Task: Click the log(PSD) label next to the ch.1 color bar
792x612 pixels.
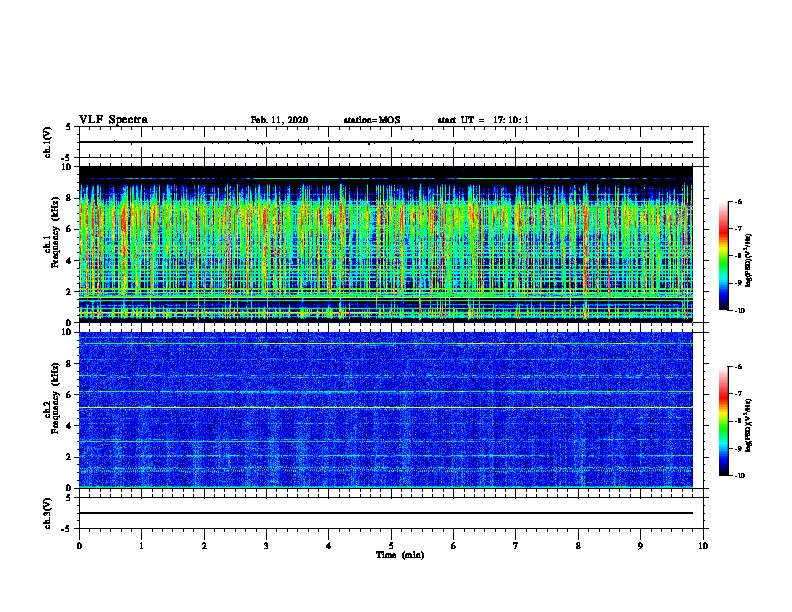Action: 749,260
